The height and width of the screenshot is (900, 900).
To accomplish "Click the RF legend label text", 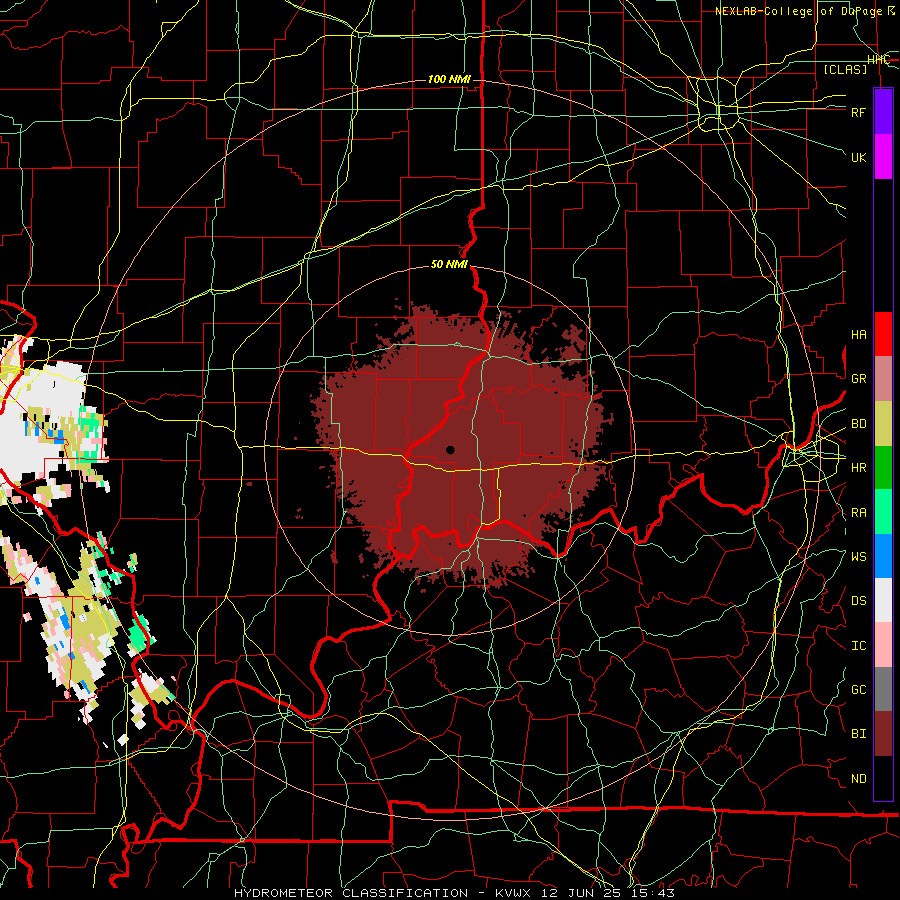I will pos(859,112).
